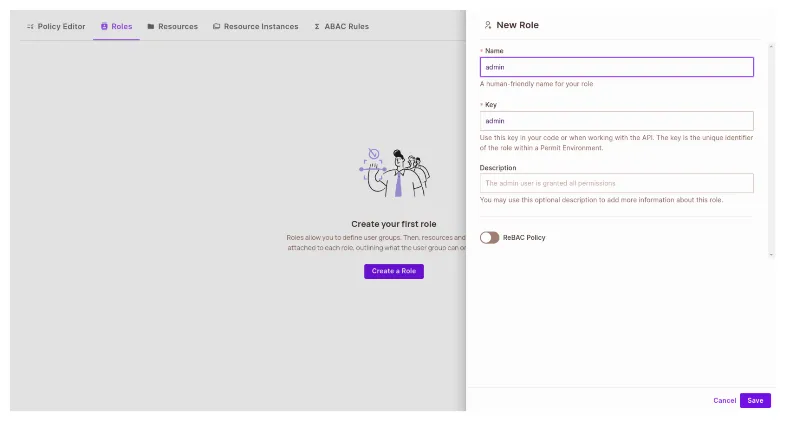This screenshot has height=421, width=785.
Task: Click the user icon beside New Role
Action: coord(487,24)
